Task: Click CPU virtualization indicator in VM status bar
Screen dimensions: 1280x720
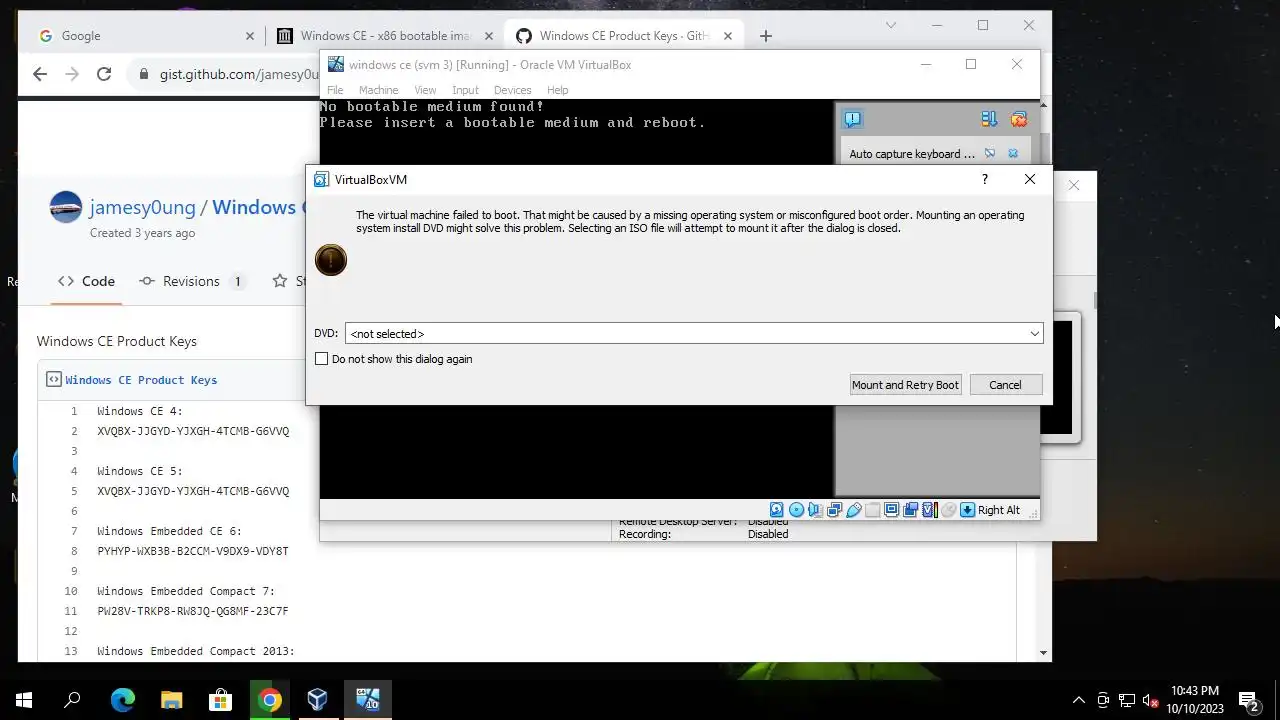Action: point(929,510)
